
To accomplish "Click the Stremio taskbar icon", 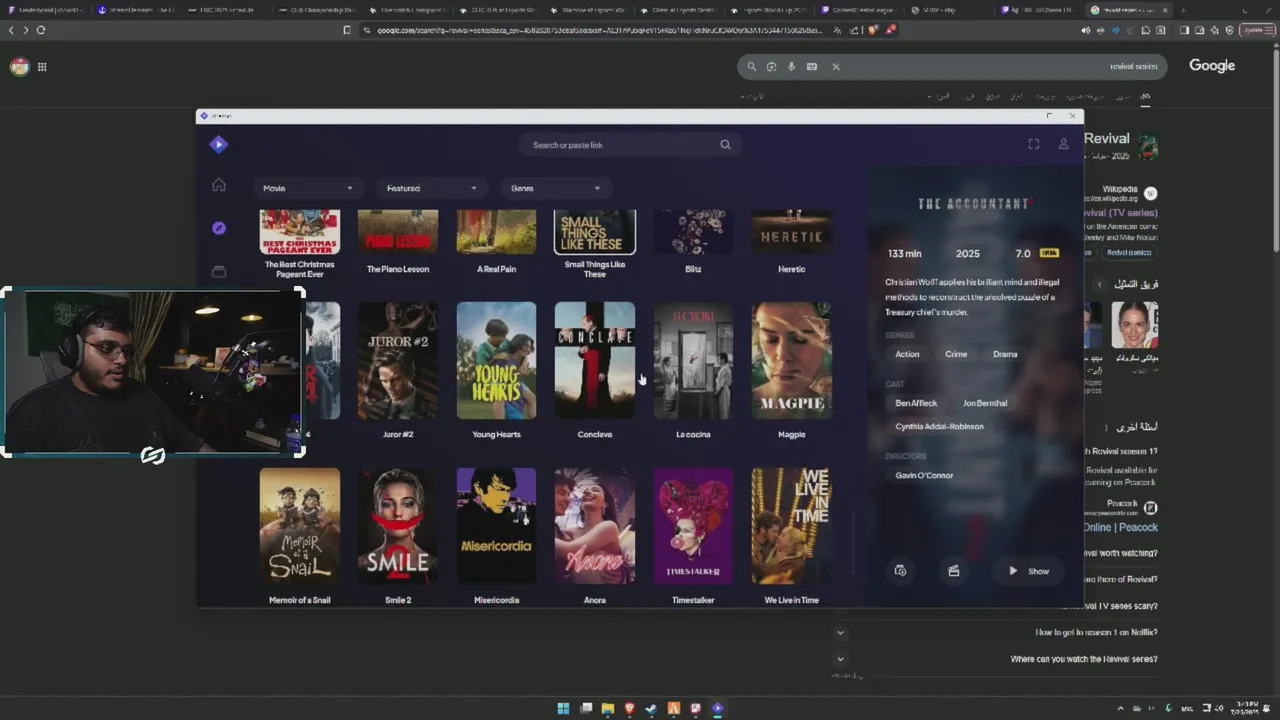I will pyautogui.click(x=717, y=709).
